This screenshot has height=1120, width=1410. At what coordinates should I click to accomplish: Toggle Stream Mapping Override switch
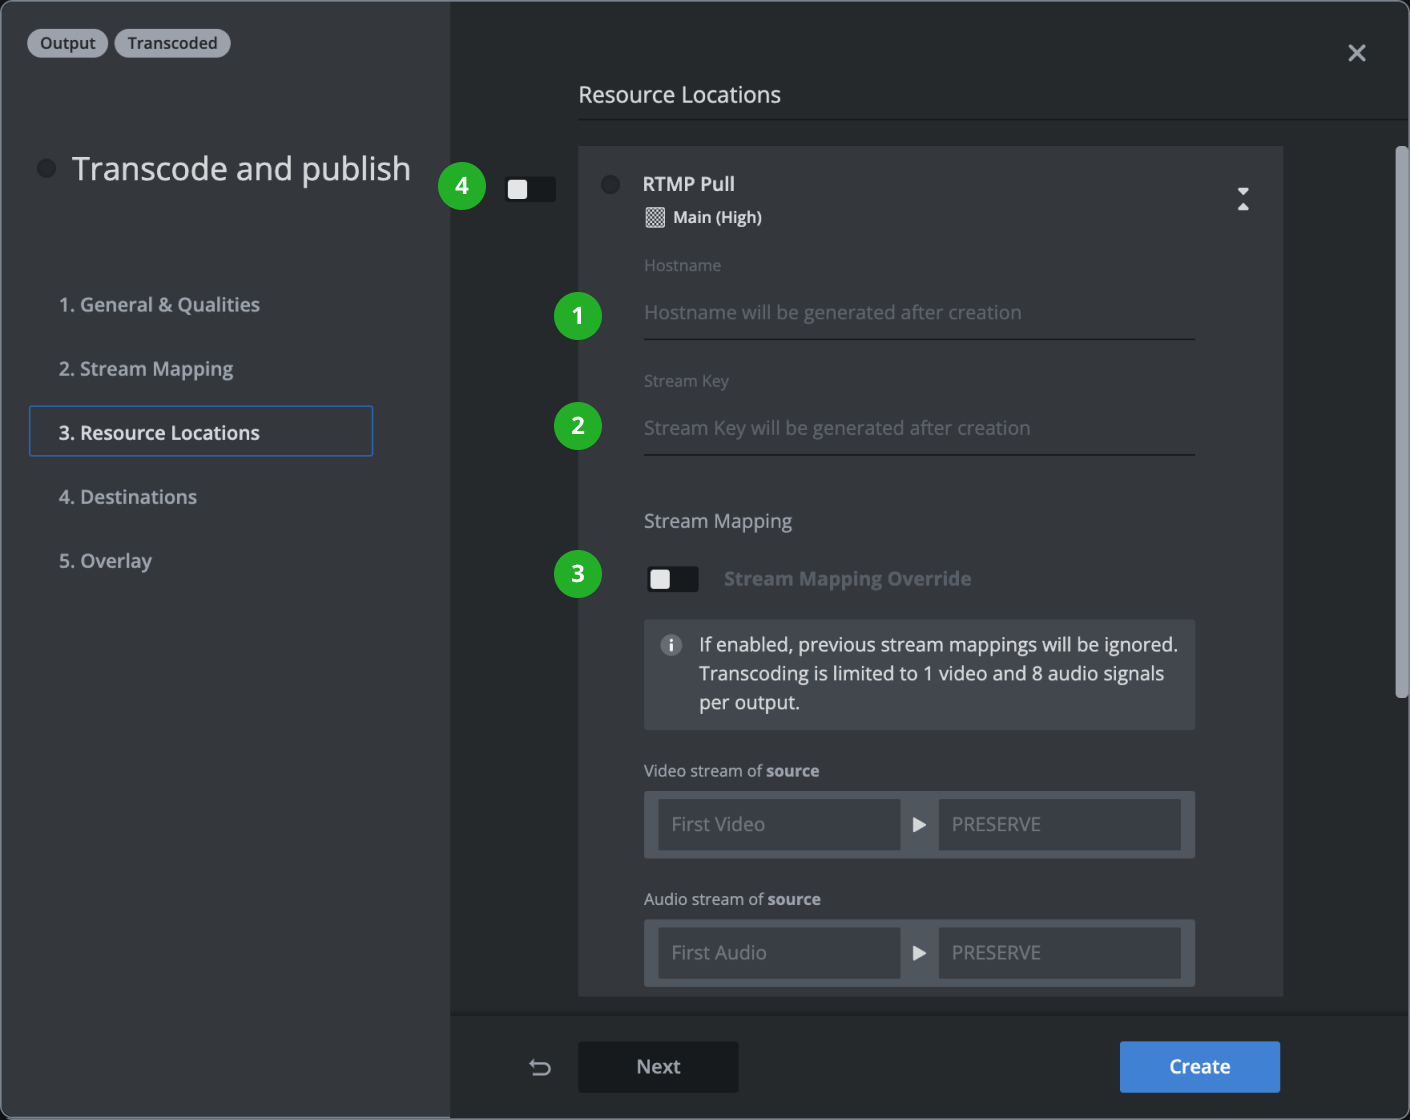click(x=672, y=579)
